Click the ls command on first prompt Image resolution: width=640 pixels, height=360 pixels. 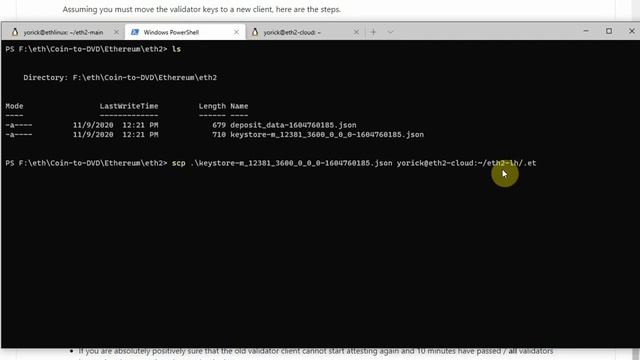(x=176, y=49)
